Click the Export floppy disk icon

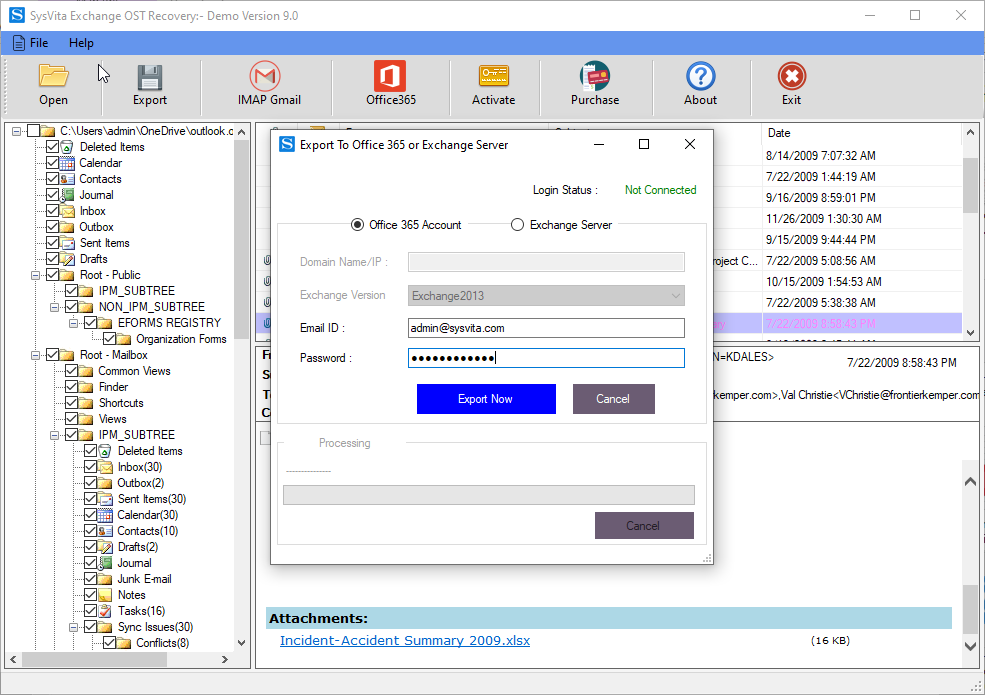click(x=150, y=77)
